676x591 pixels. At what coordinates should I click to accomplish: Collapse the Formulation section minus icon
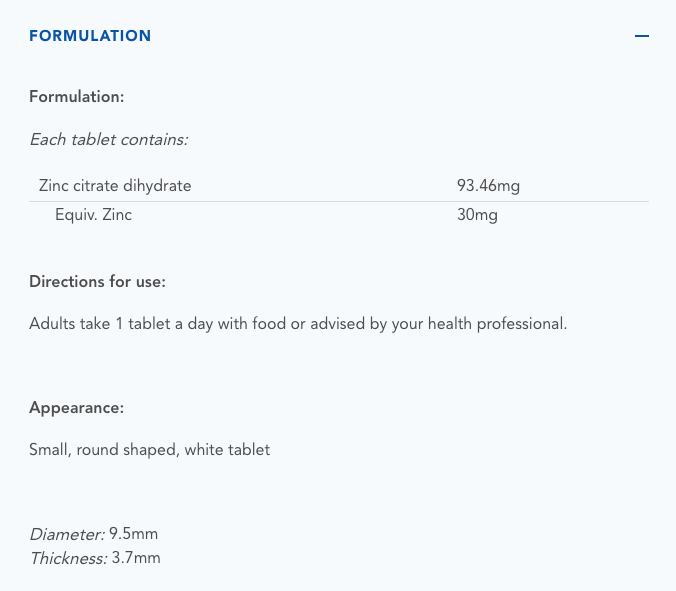(x=641, y=36)
